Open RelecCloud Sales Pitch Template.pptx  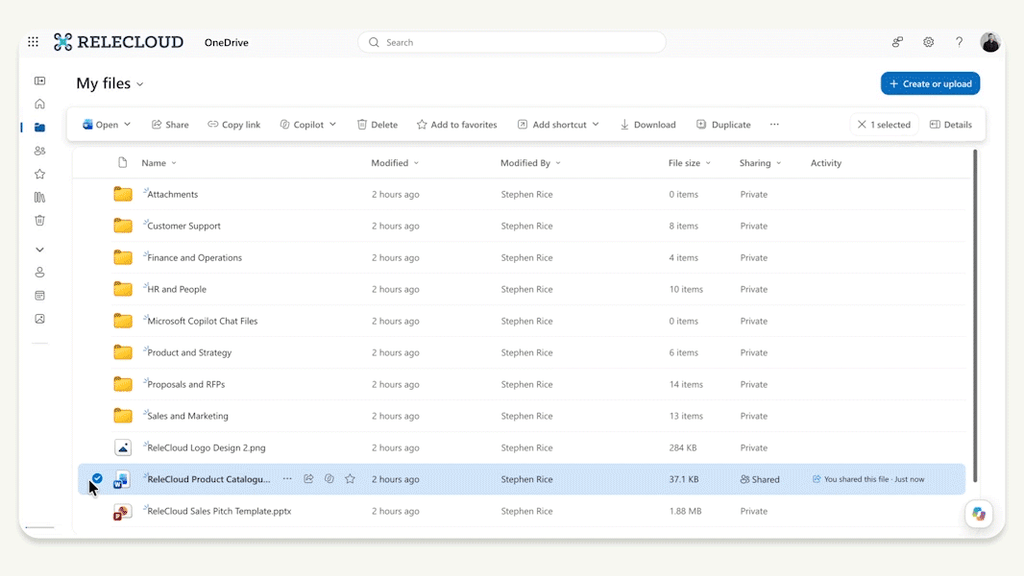tap(219, 511)
